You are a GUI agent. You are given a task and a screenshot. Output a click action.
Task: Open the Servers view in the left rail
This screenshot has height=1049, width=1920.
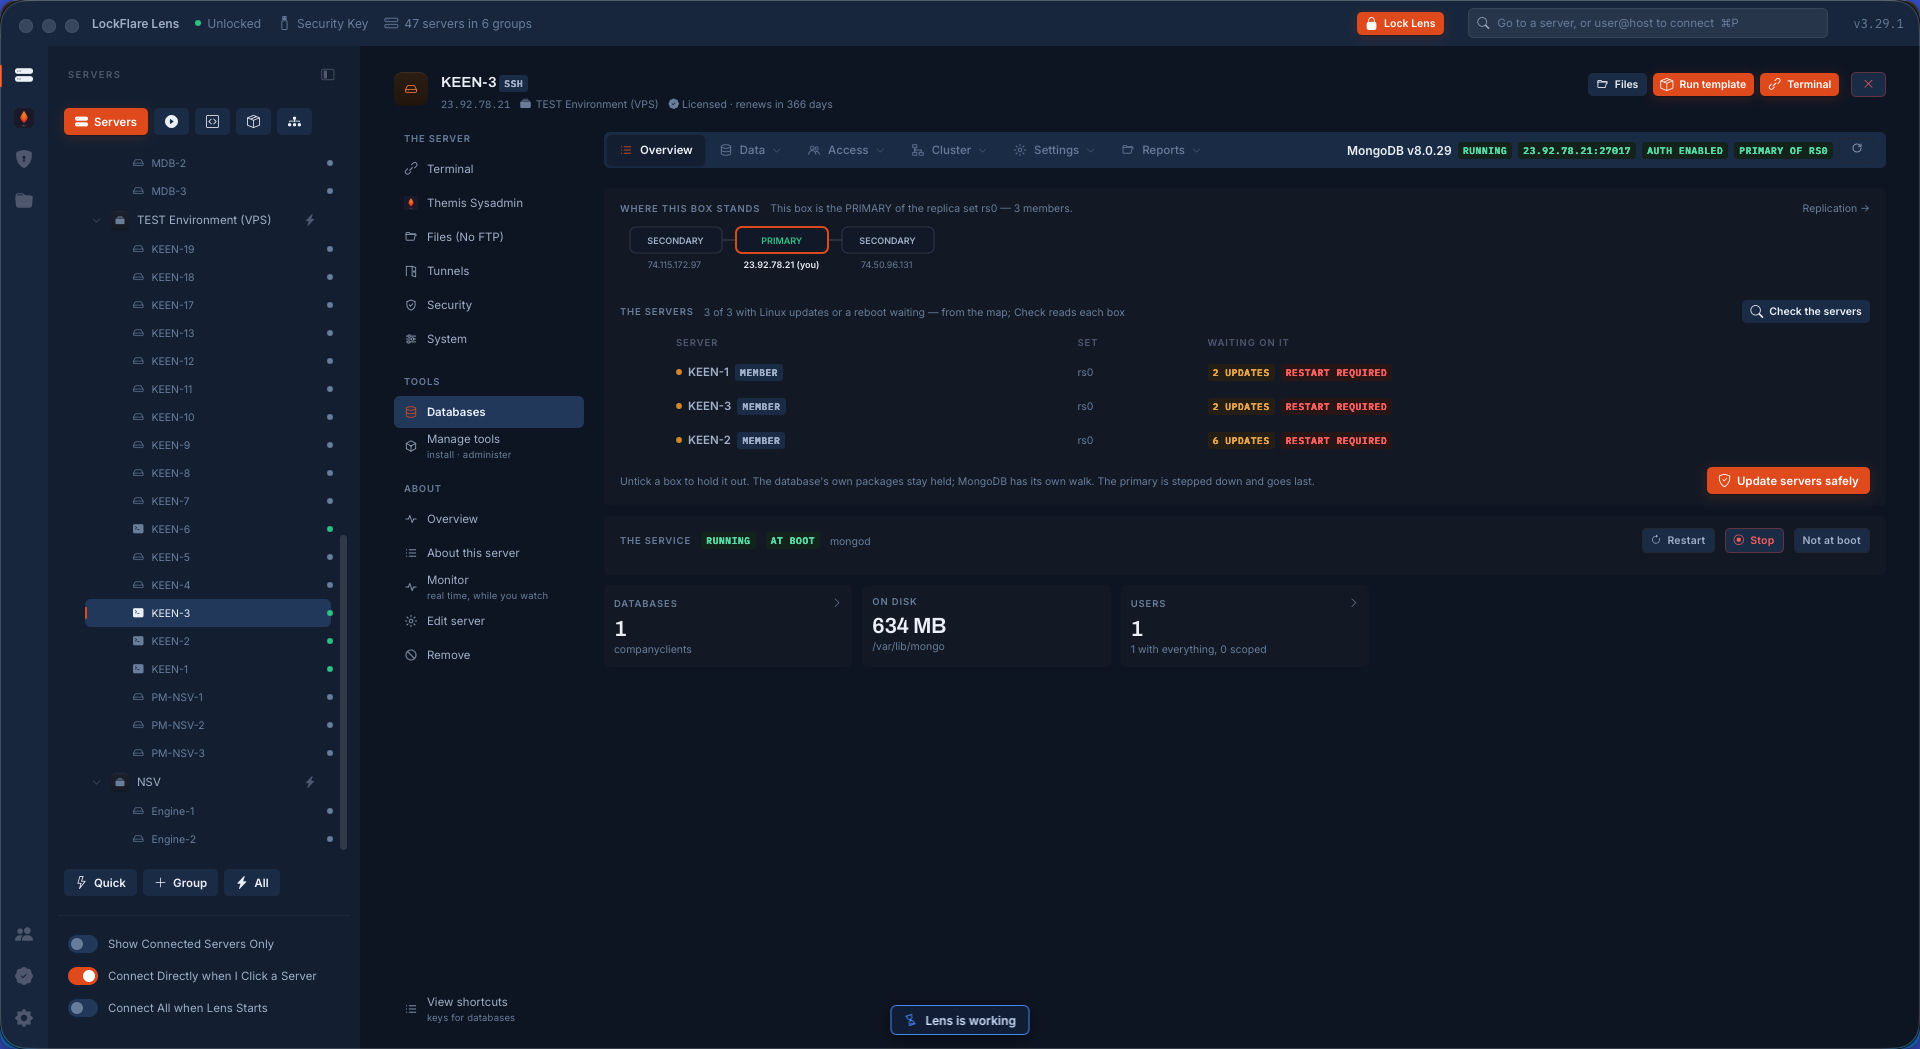(24, 75)
